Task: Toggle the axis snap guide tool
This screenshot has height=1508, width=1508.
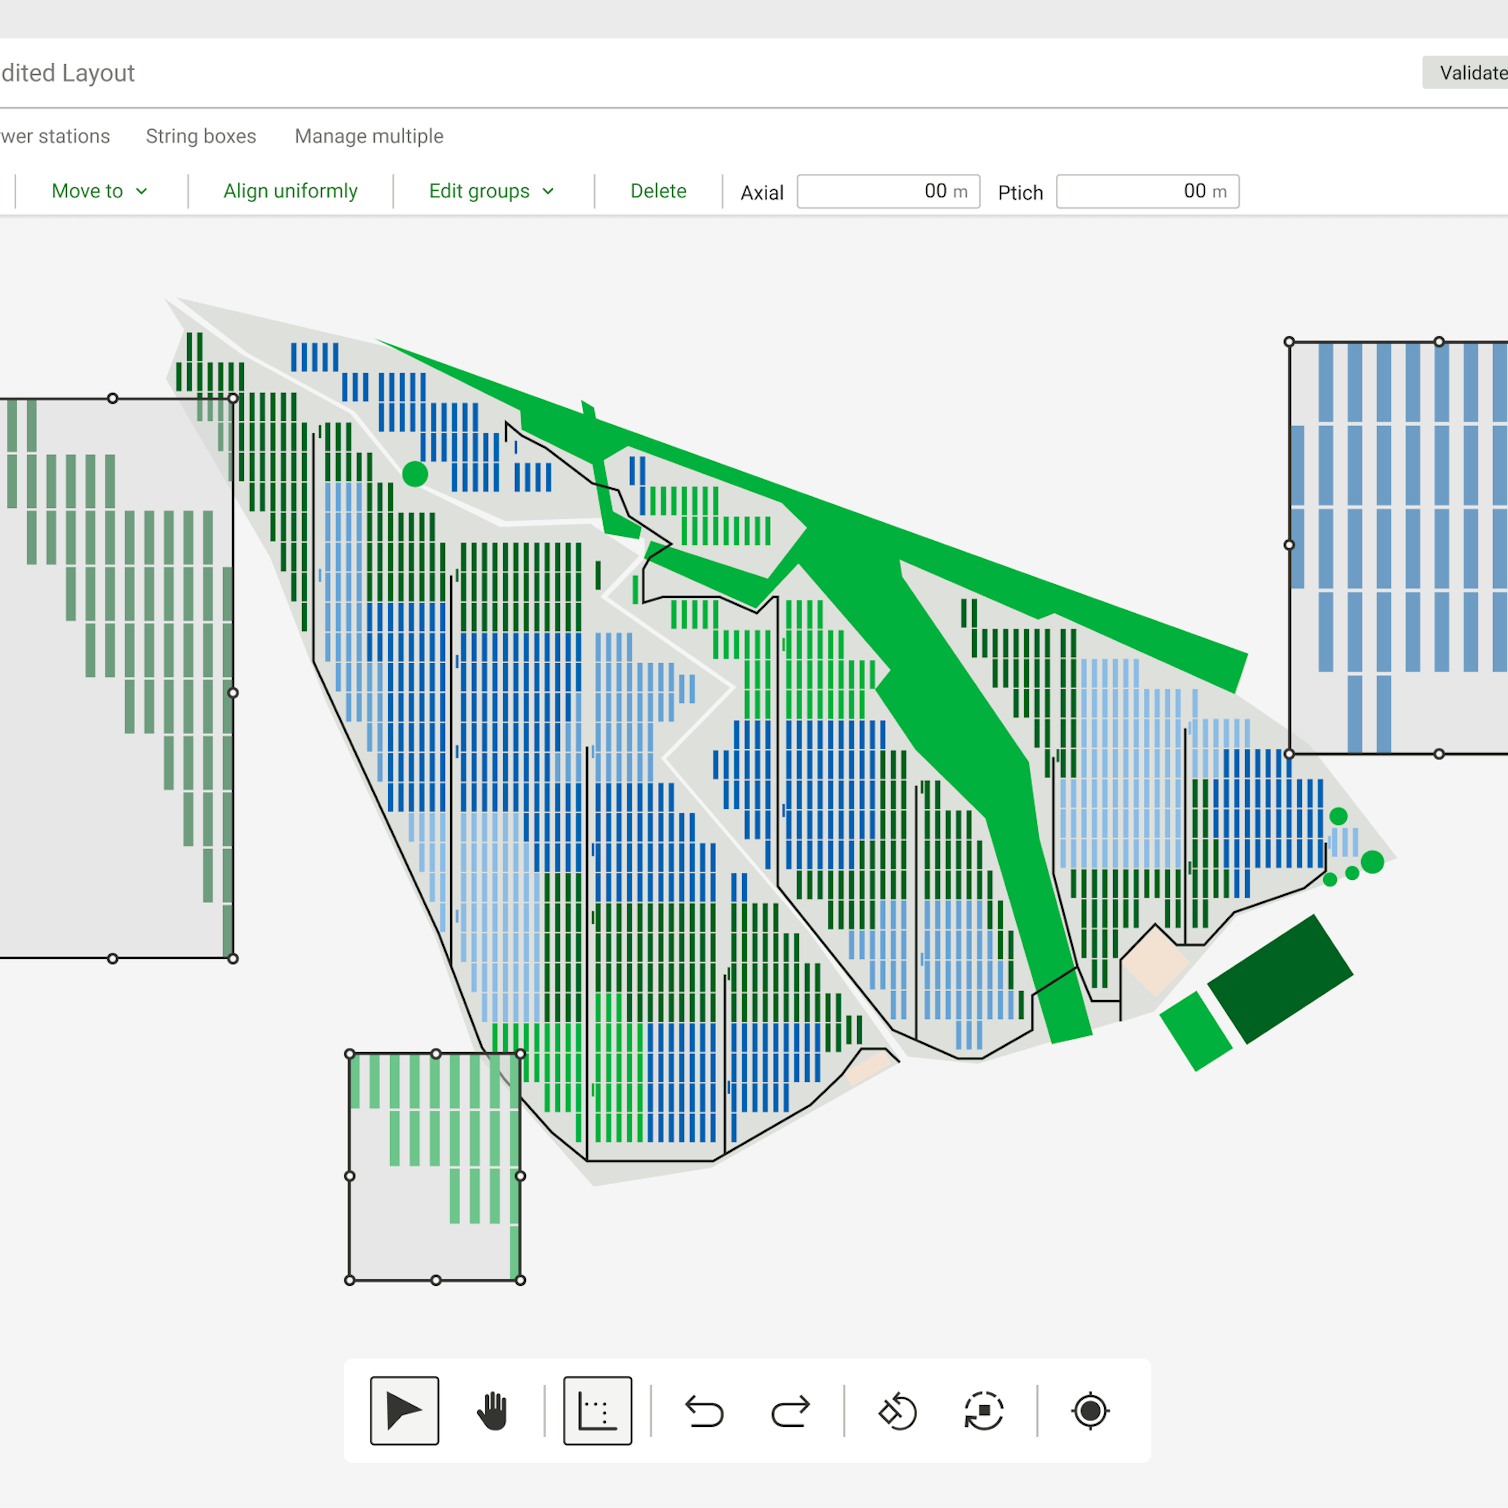Action: coord(597,1411)
